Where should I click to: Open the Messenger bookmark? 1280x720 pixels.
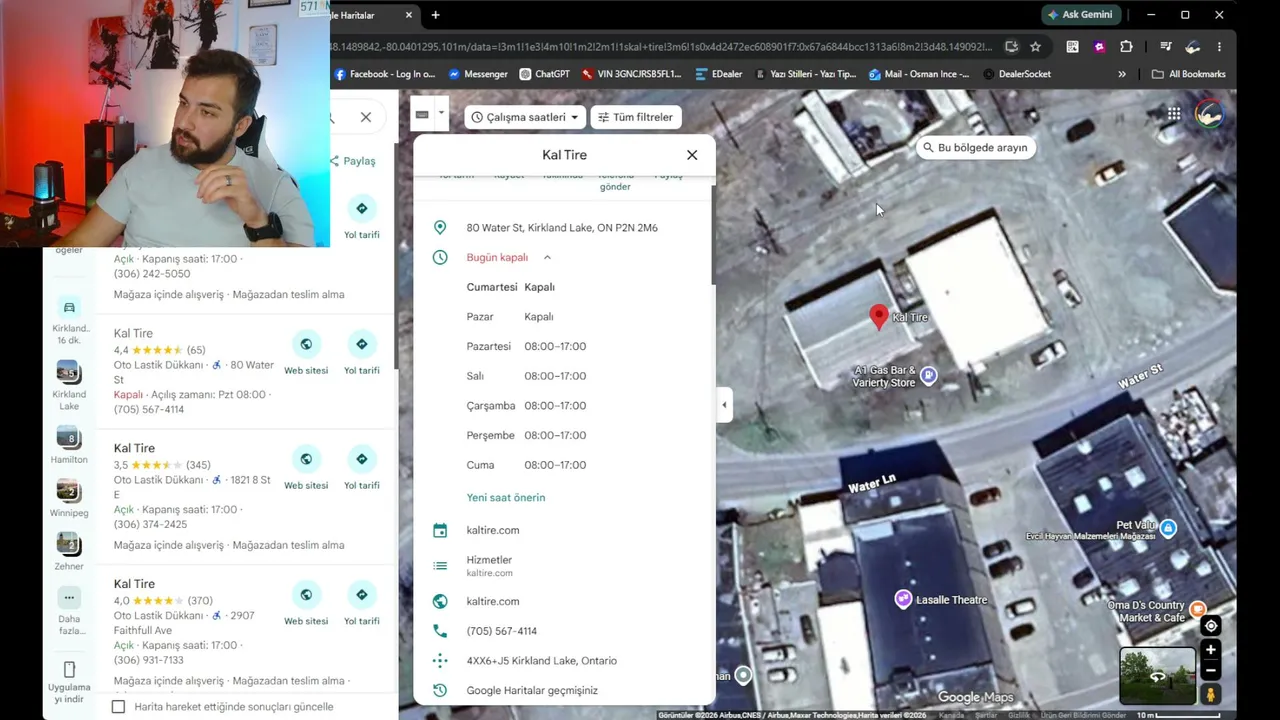coord(478,74)
